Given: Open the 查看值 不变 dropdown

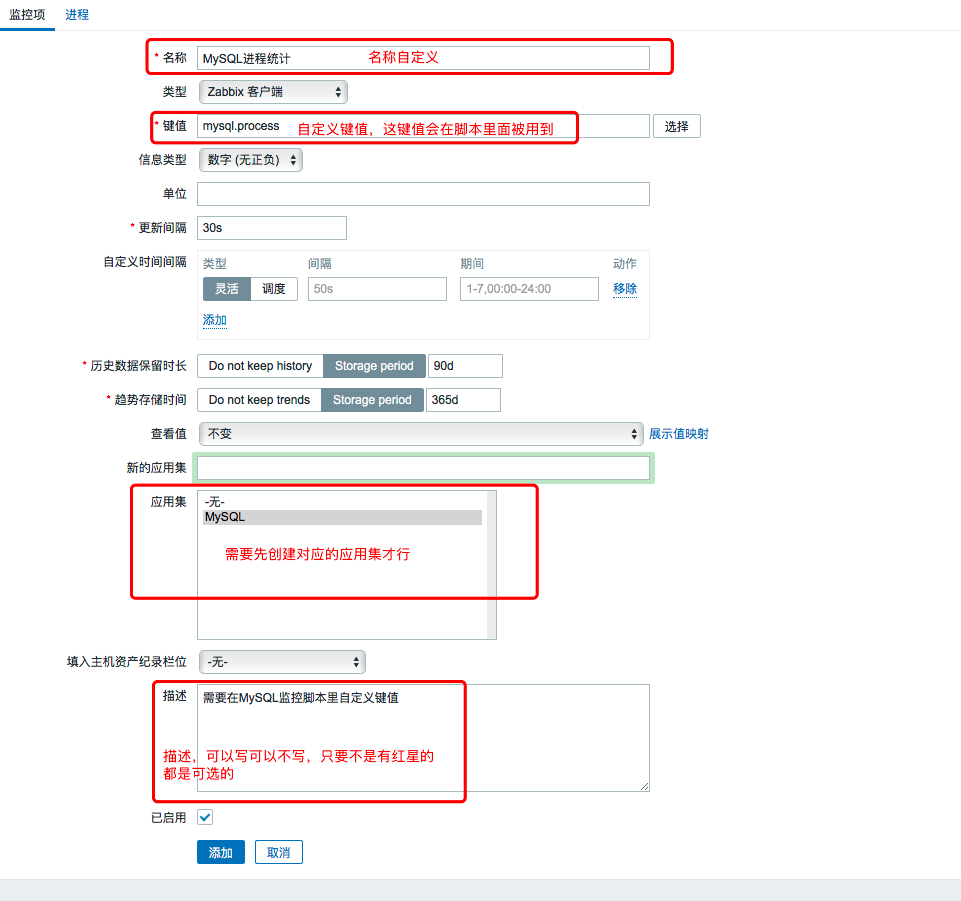Looking at the screenshot, I should (x=421, y=434).
